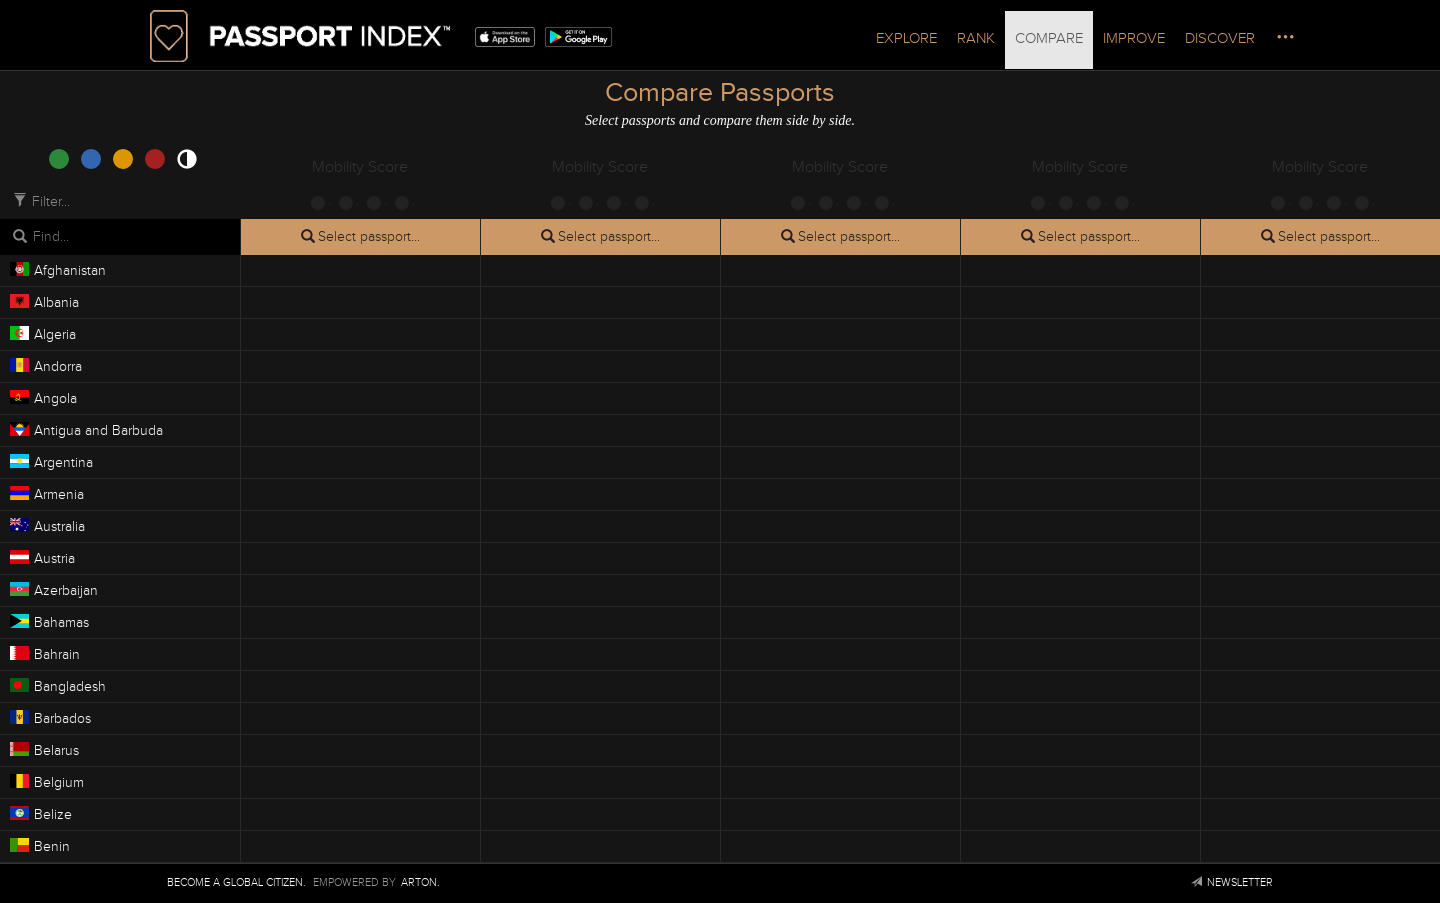Select Belgium in the country list

click(x=120, y=782)
